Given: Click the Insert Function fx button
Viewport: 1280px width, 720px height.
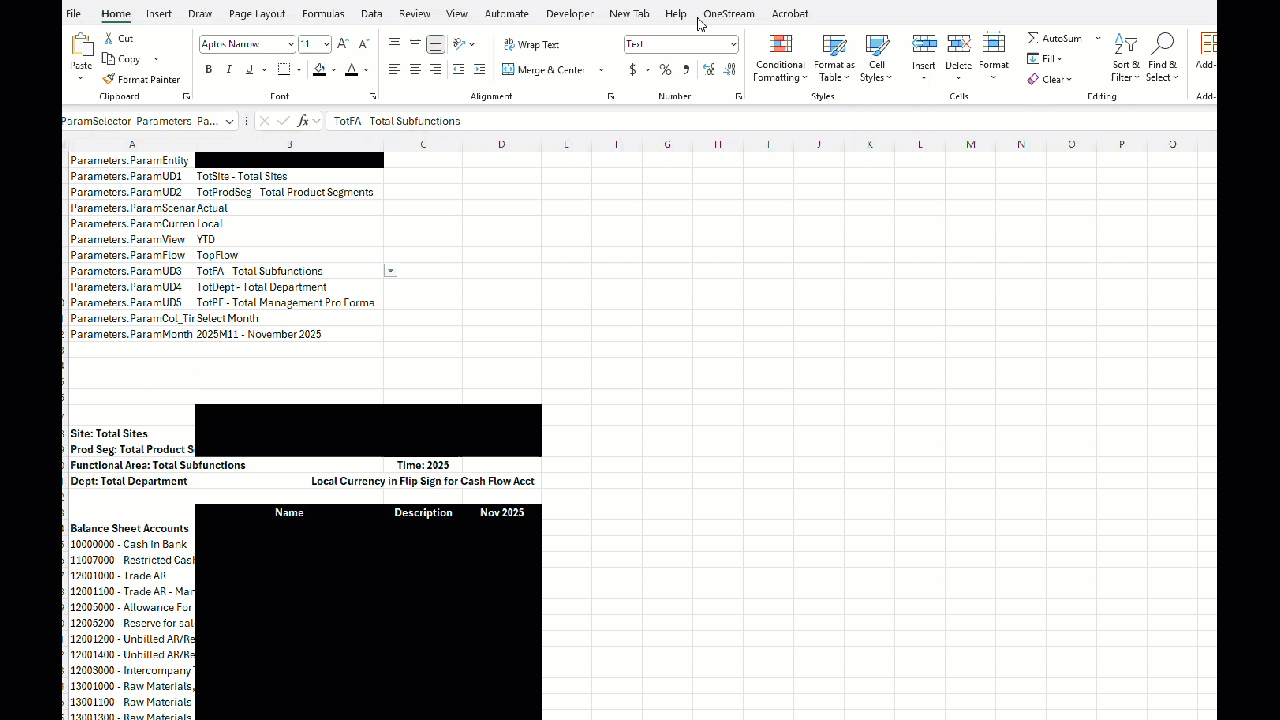Looking at the screenshot, I should click(x=303, y=120).
